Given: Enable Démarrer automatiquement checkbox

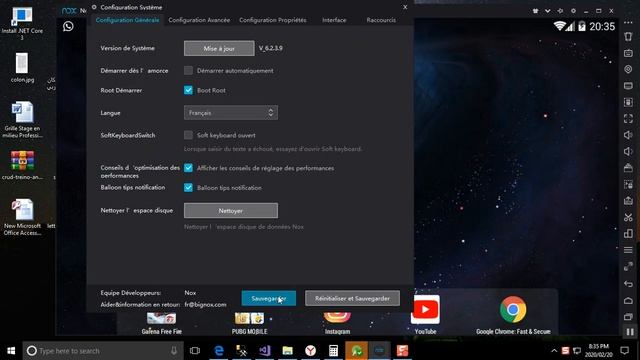Looking at the screenshot, I should tap(188, 70).
